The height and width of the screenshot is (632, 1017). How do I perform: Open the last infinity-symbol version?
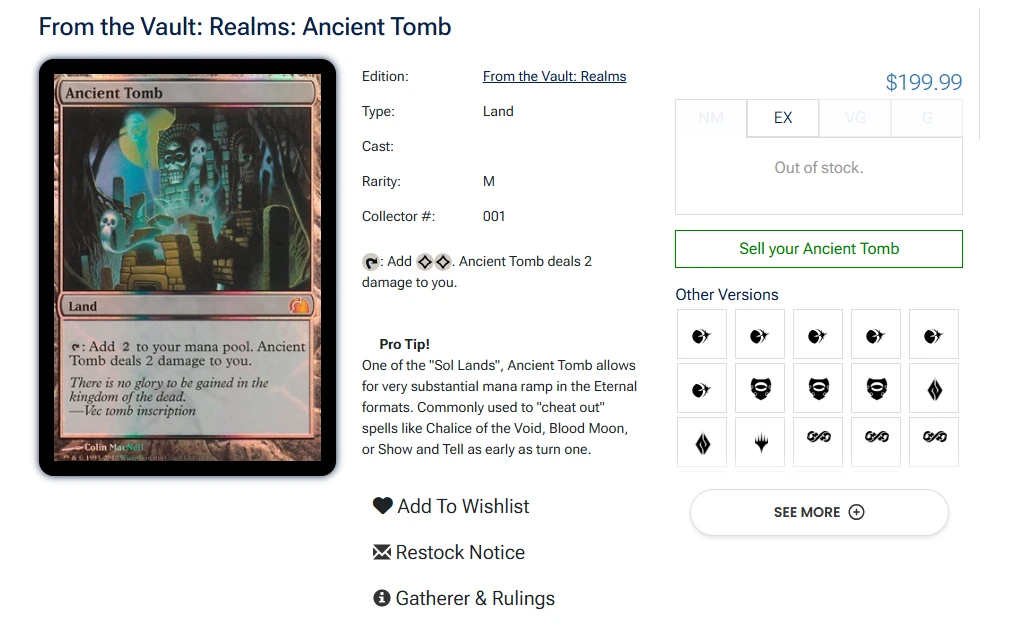pos(934,437)
